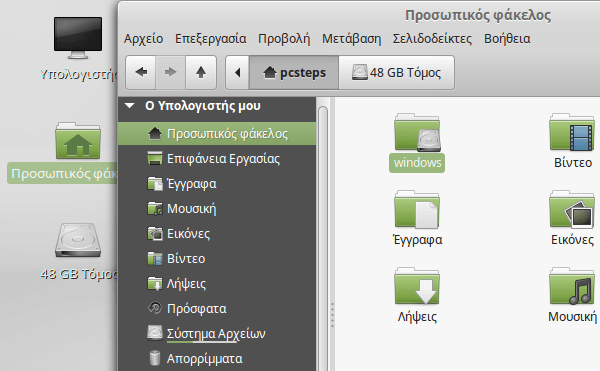600x371 pixels.
Task: Click the sidebar vertical scrollbar
Action: tap(323, 237)
